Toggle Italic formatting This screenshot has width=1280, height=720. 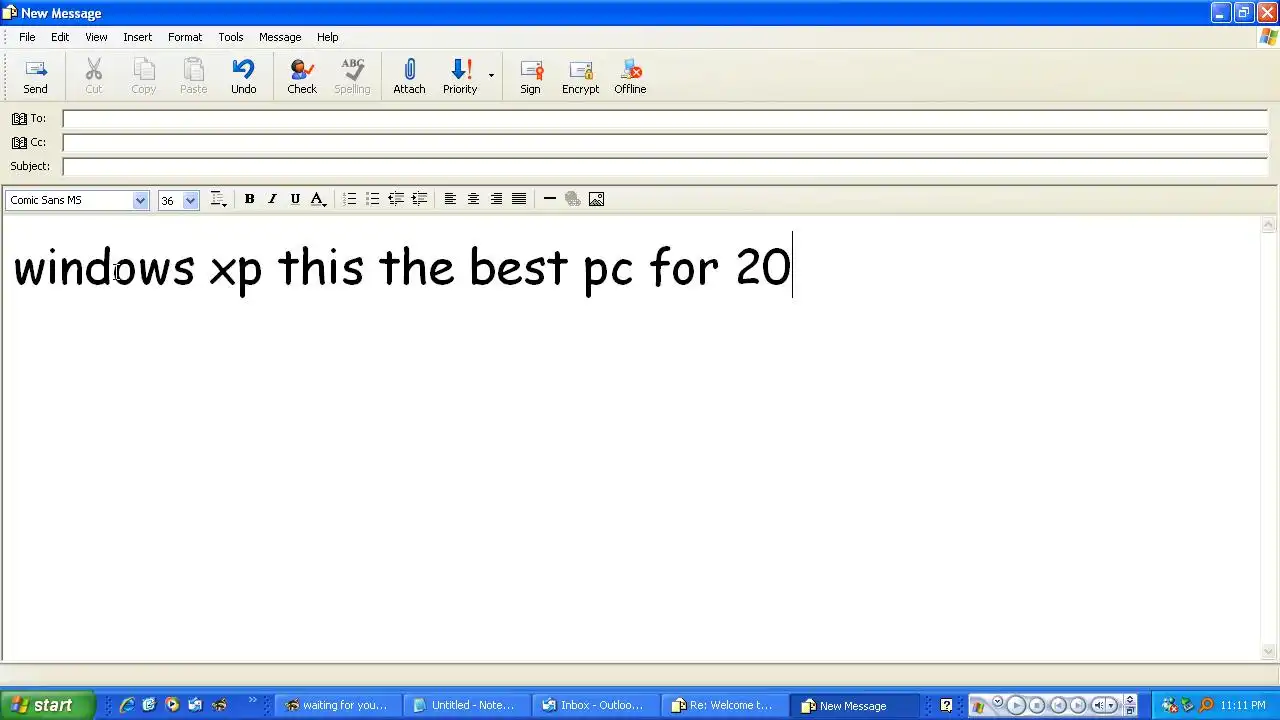coord(272,199)
